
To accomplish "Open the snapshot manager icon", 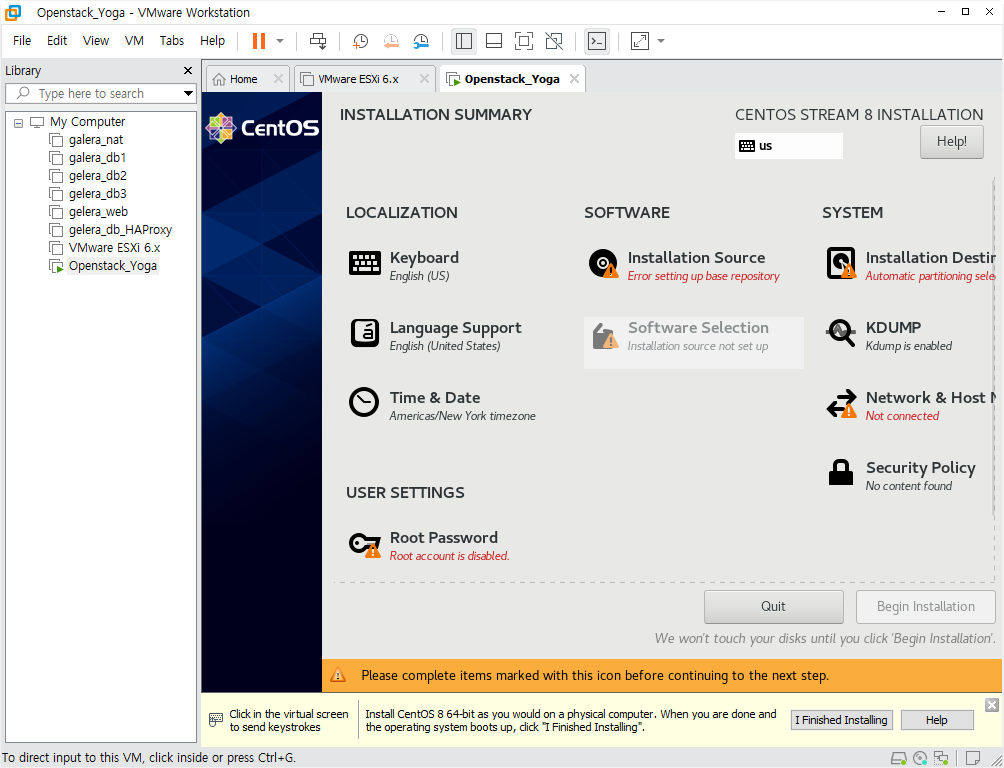I will (421, 41).
